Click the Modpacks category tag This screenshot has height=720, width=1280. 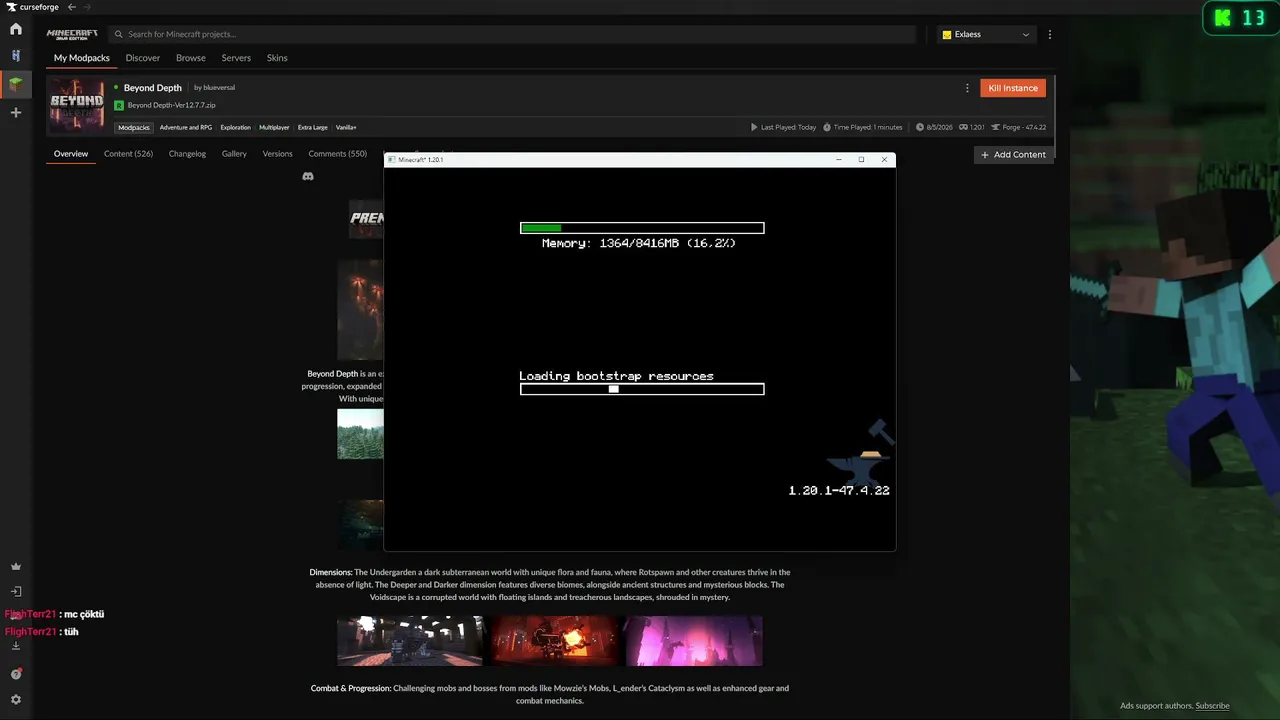coord(134,128)
